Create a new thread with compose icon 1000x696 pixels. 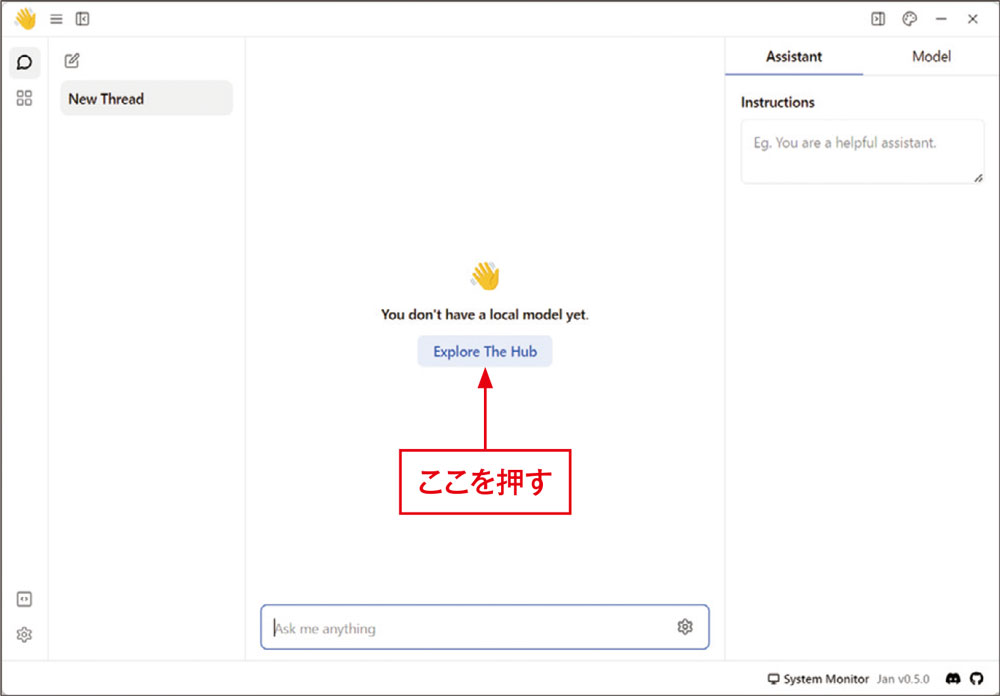(x=72, y=61)
